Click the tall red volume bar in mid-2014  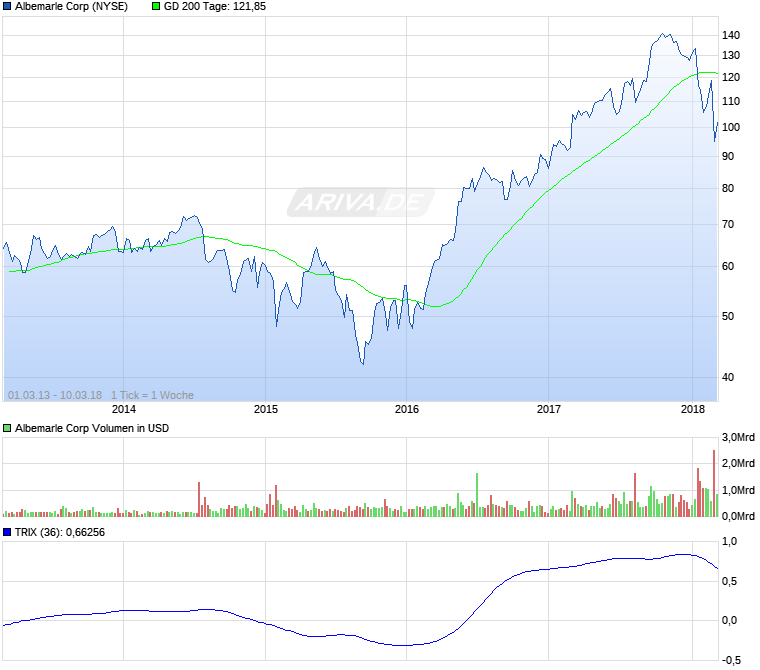click(x=199, y=499)
